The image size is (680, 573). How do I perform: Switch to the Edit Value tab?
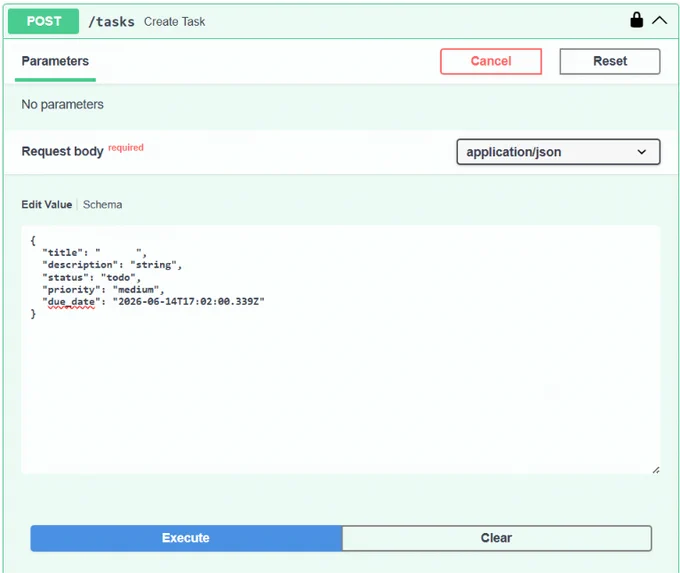(47, 204)
